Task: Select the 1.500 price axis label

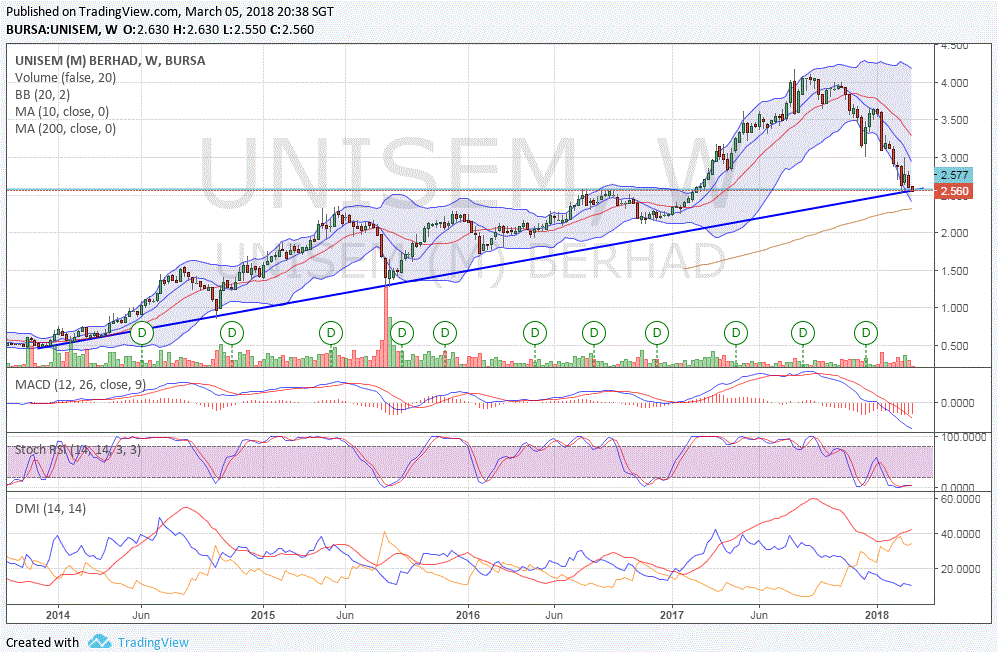Action: [x=954, y=271]
